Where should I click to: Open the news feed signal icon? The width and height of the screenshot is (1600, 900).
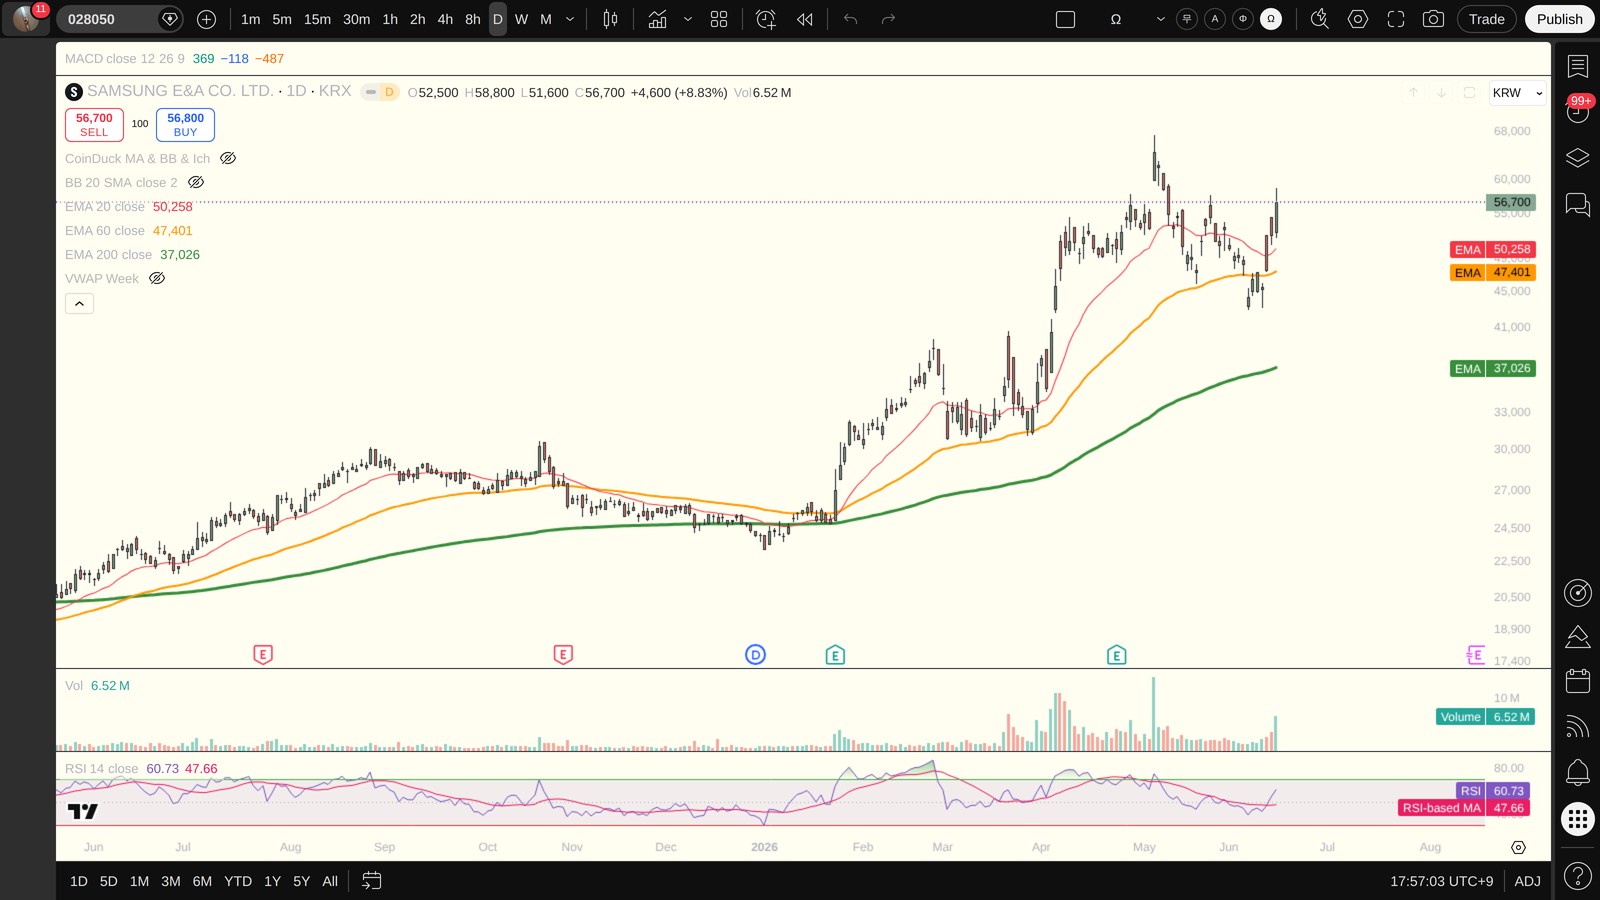pyautogui.click(x=1578, y=726)
